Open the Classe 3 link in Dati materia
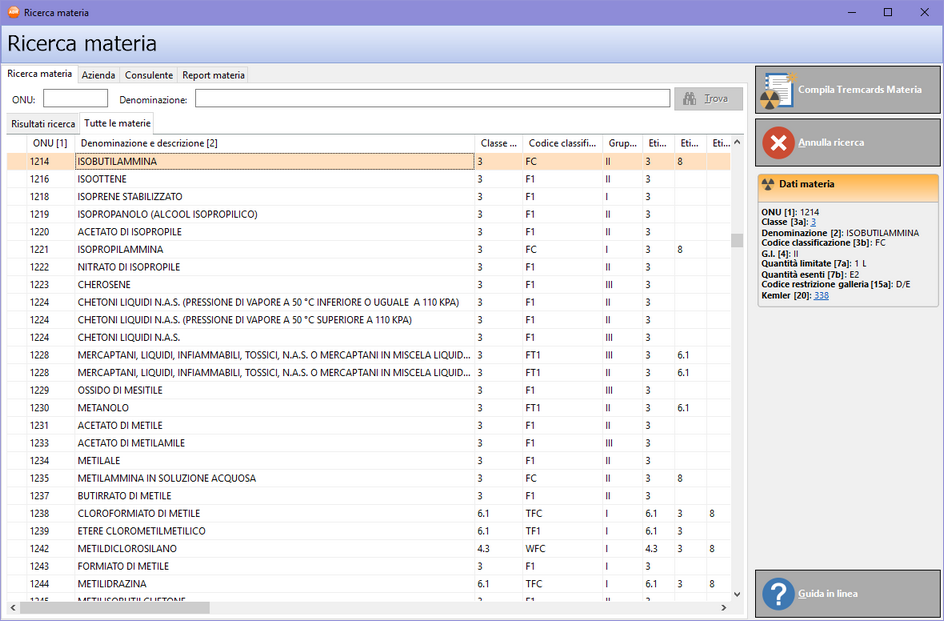The height and width of the screenshot is (621, 944). point(813,222)
